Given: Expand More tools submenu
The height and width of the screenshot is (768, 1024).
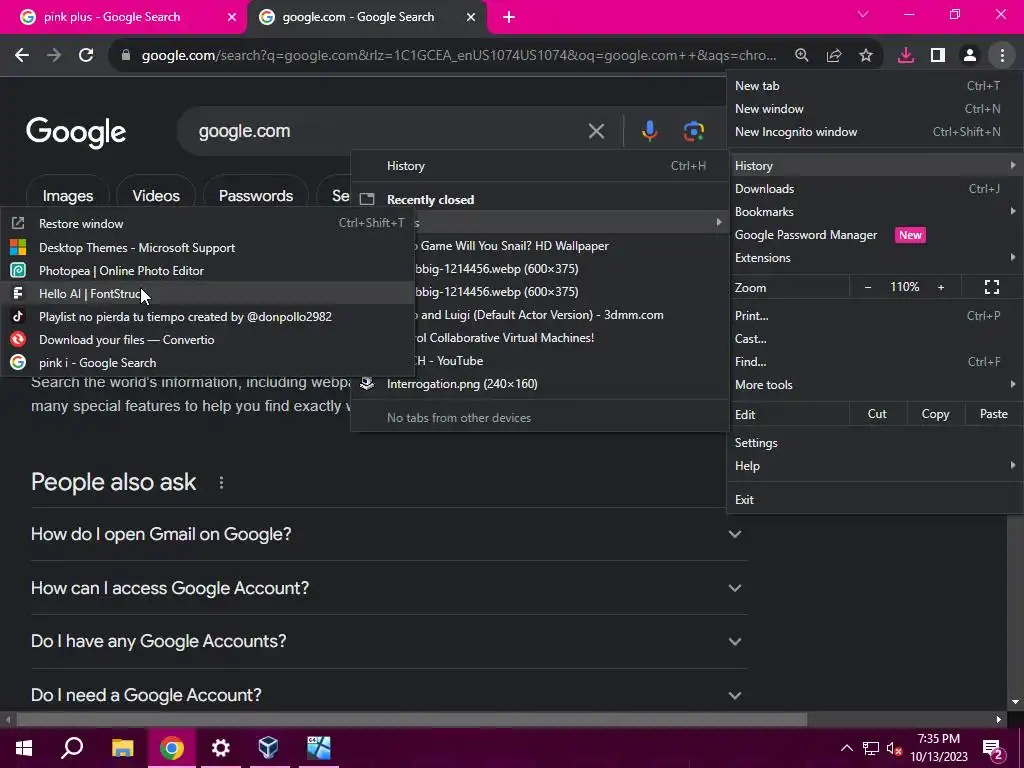Looking at the screenshot, I should [875, 385].
